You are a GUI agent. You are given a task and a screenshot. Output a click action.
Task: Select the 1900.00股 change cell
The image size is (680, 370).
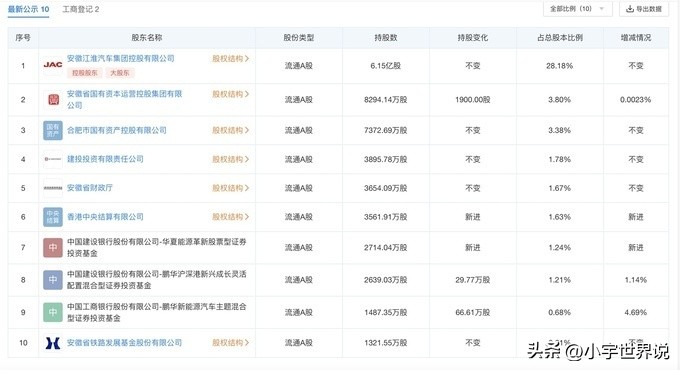(x=473, y=100)
